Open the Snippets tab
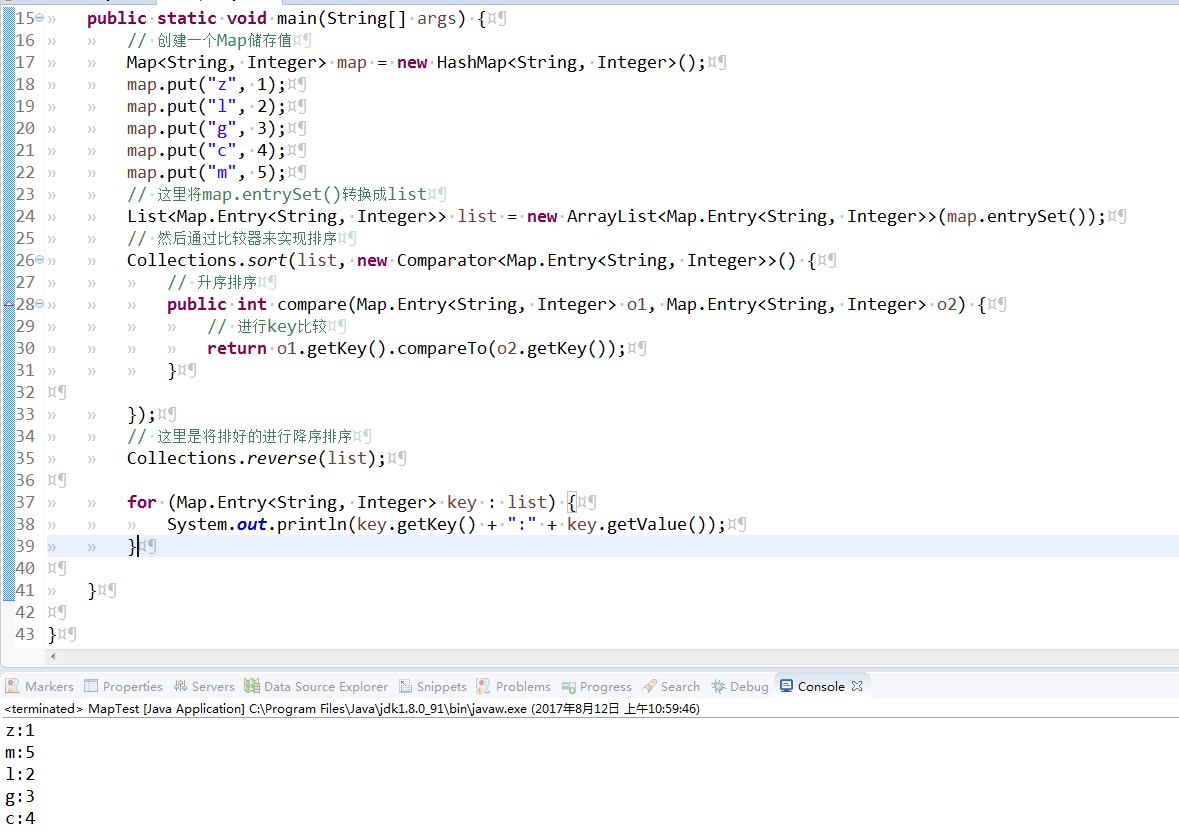This screenshot has width=1179, height=838. click(433, 686)
